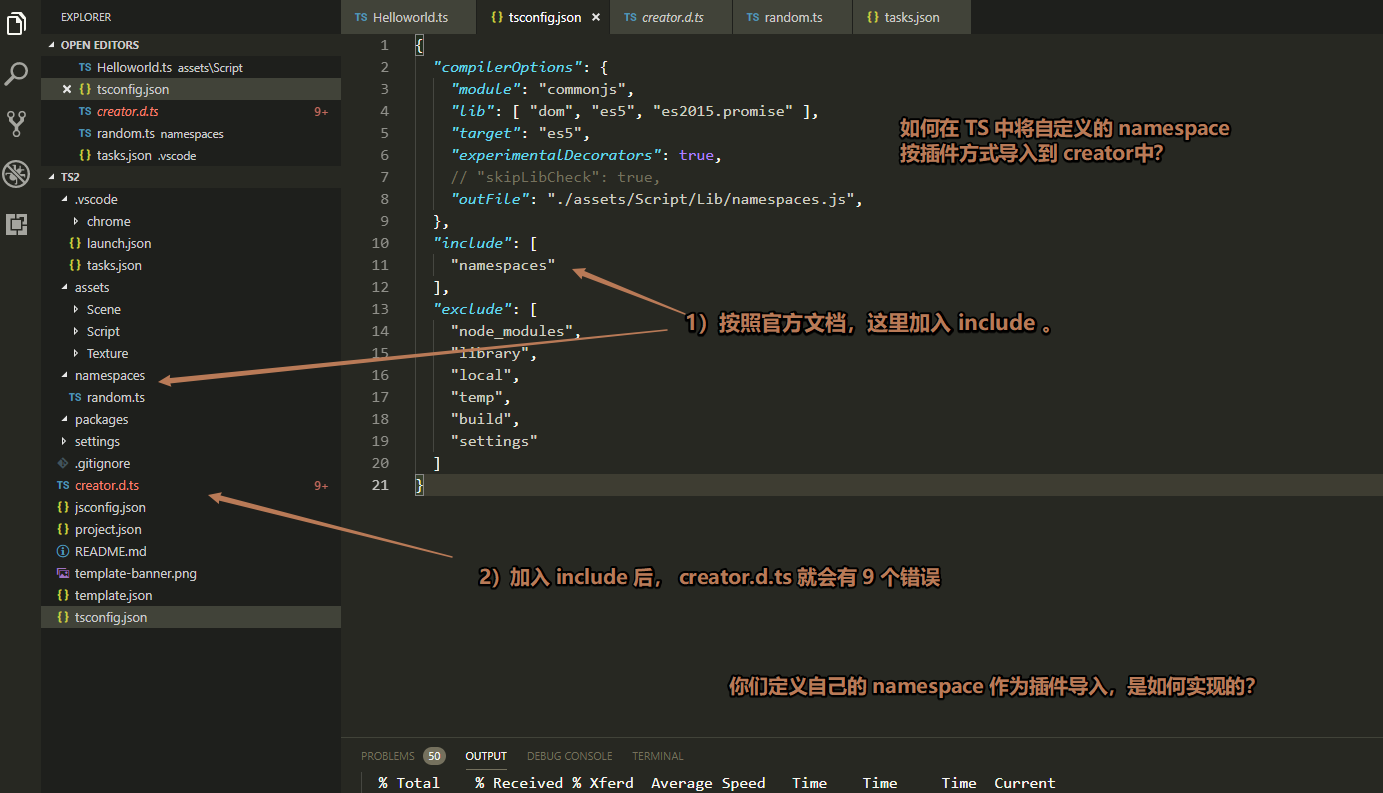The width and height of the screenshot is (1383, 793).
Task: Switch to the random.ts tab
Action: (x=792, y=17)
